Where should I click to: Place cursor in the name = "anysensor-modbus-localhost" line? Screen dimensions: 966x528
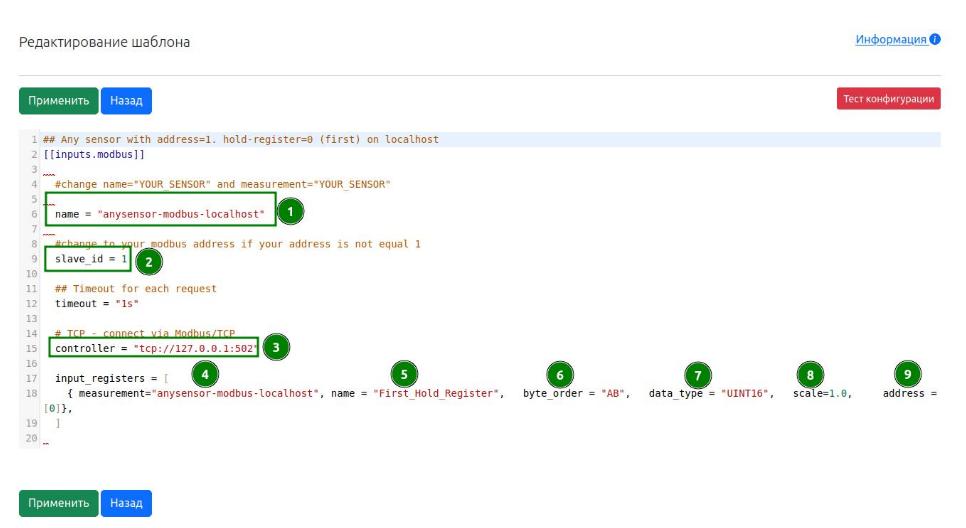pos(160,215)
